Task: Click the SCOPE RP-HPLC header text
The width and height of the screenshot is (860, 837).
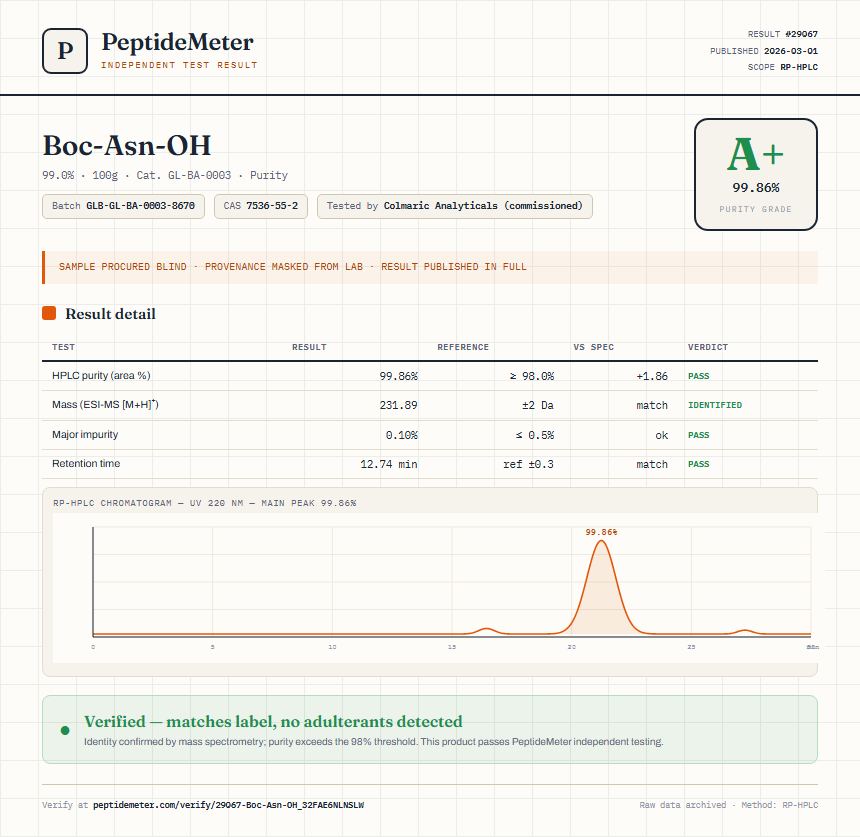Action: [x=783, y=67]
